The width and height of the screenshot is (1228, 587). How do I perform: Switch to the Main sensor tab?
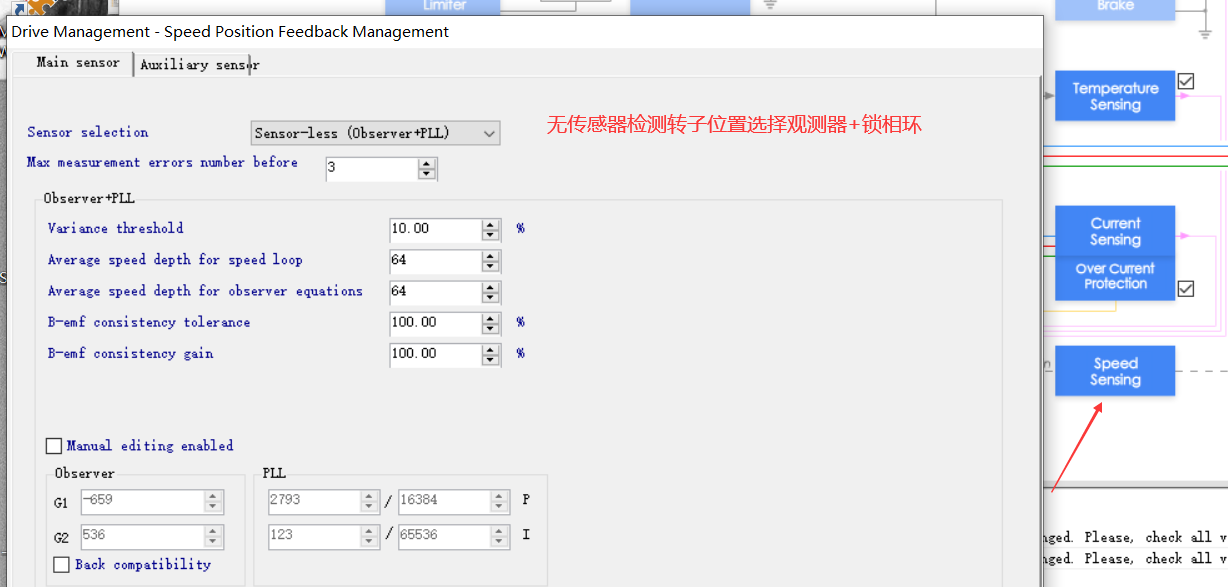click(77, 63)
